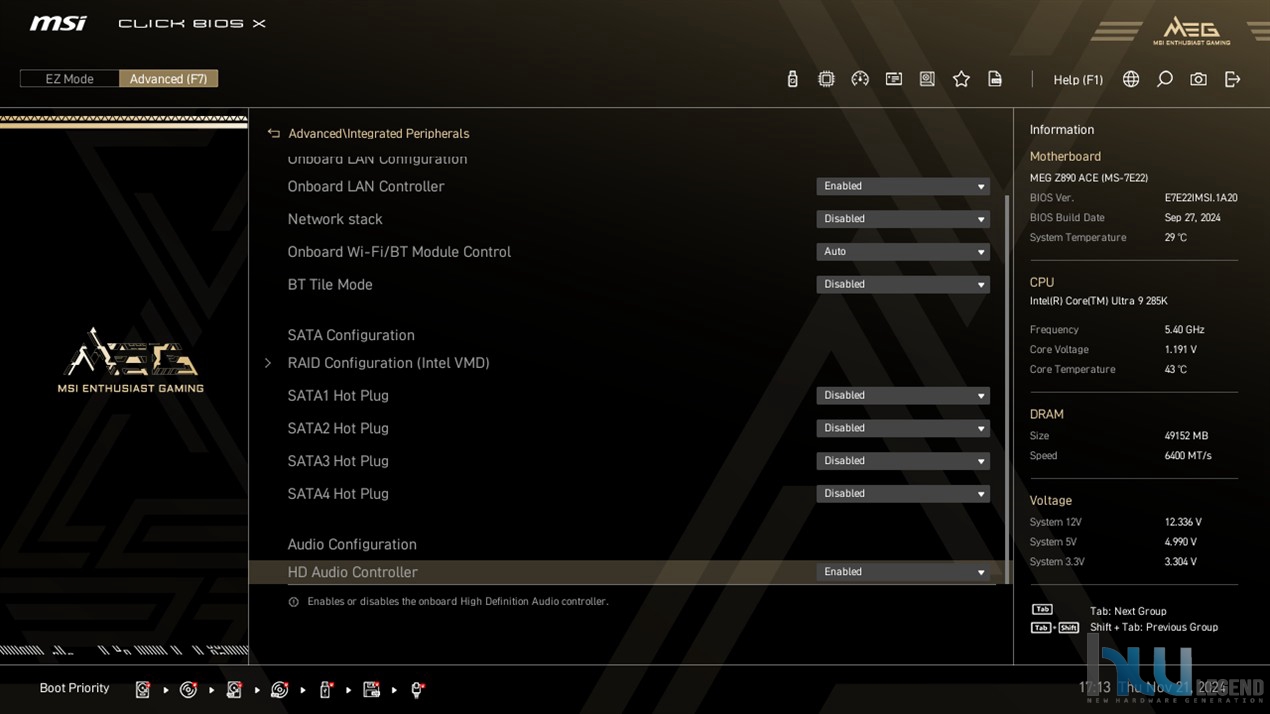This screenshot has height=714, width=1270.
Task: Open HD Audio Controller dropdown
Action: [x=903, y=572]
